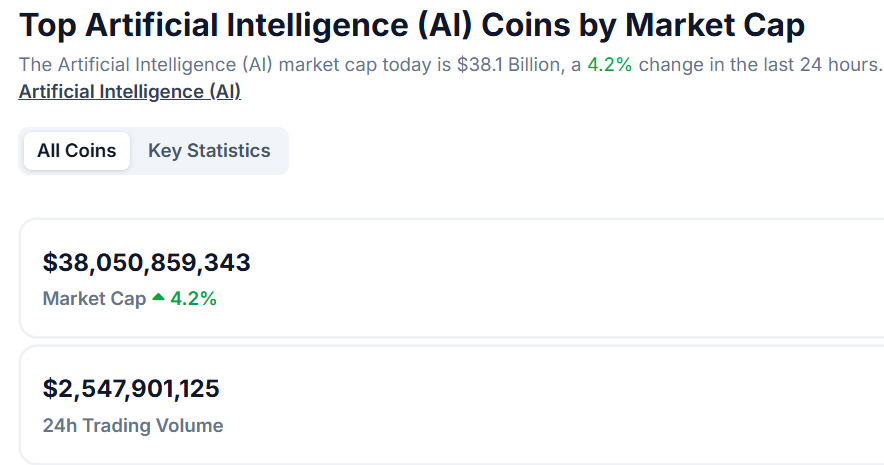Switch to the Key Statistics tab
Viewport: 884px width, 465px height.
coord(209,151)
